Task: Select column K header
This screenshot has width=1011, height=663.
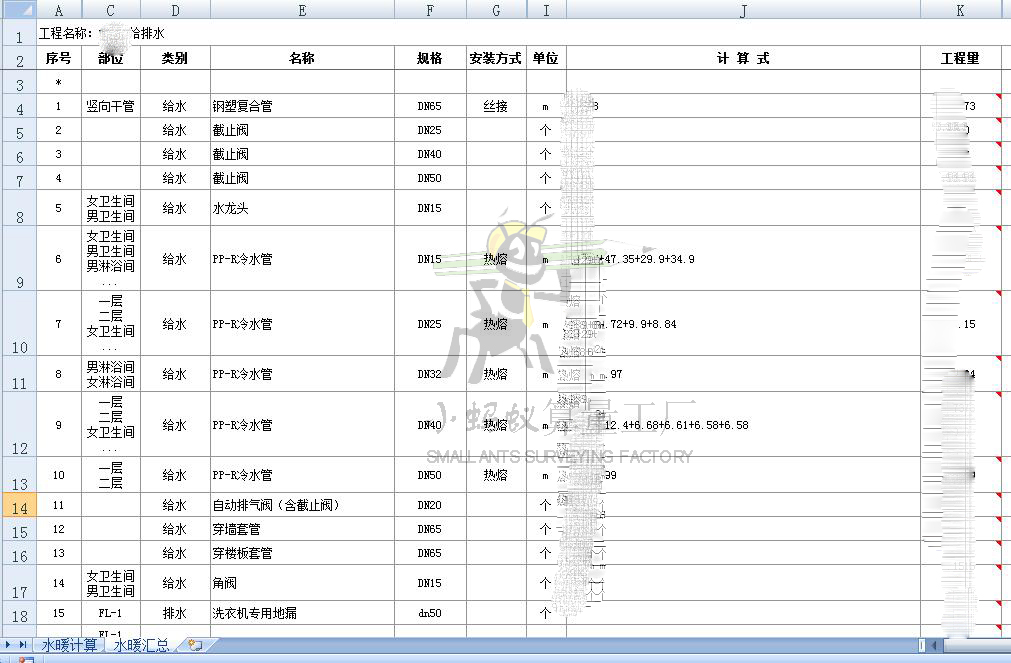Action: [960, 10]
